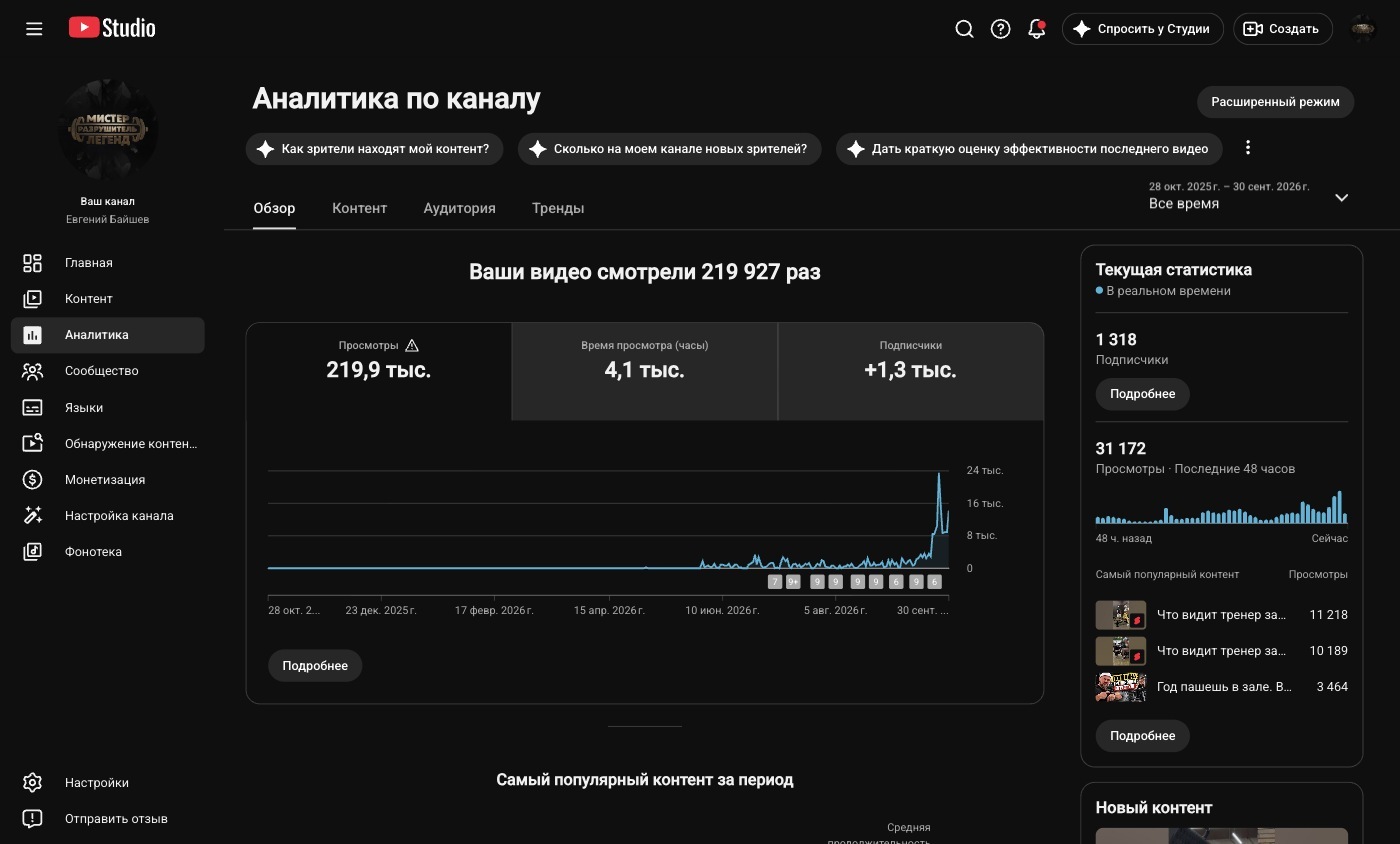This screenshot has height=844, width=1400.
Task: Click the '9+' video marker on the chart timeline
Action: tap(793, 582)
